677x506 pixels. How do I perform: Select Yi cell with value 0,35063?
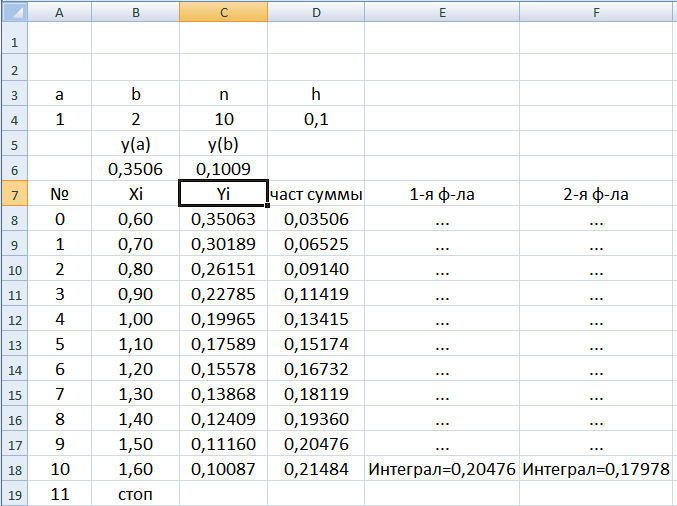coord(224,219)
